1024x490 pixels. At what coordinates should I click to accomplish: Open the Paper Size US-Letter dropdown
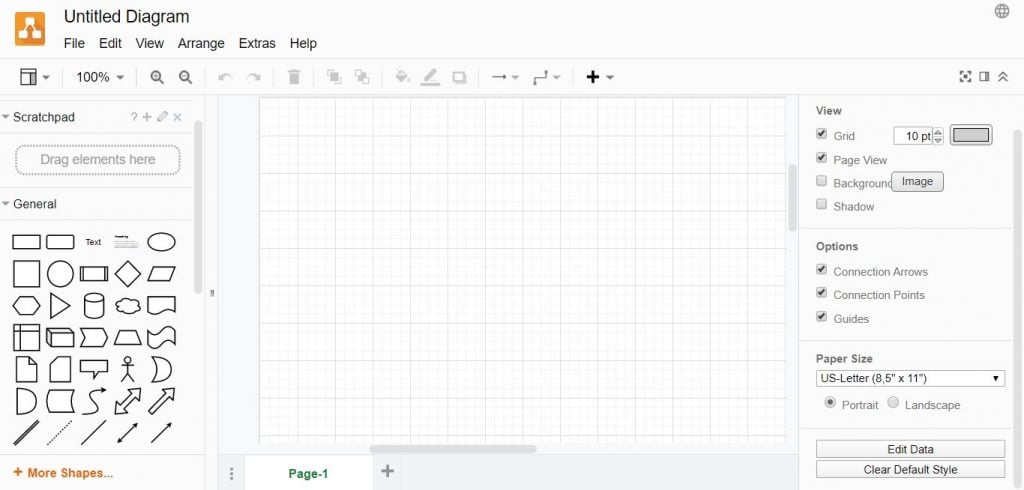pyautogui.click(x=910, y=378)
